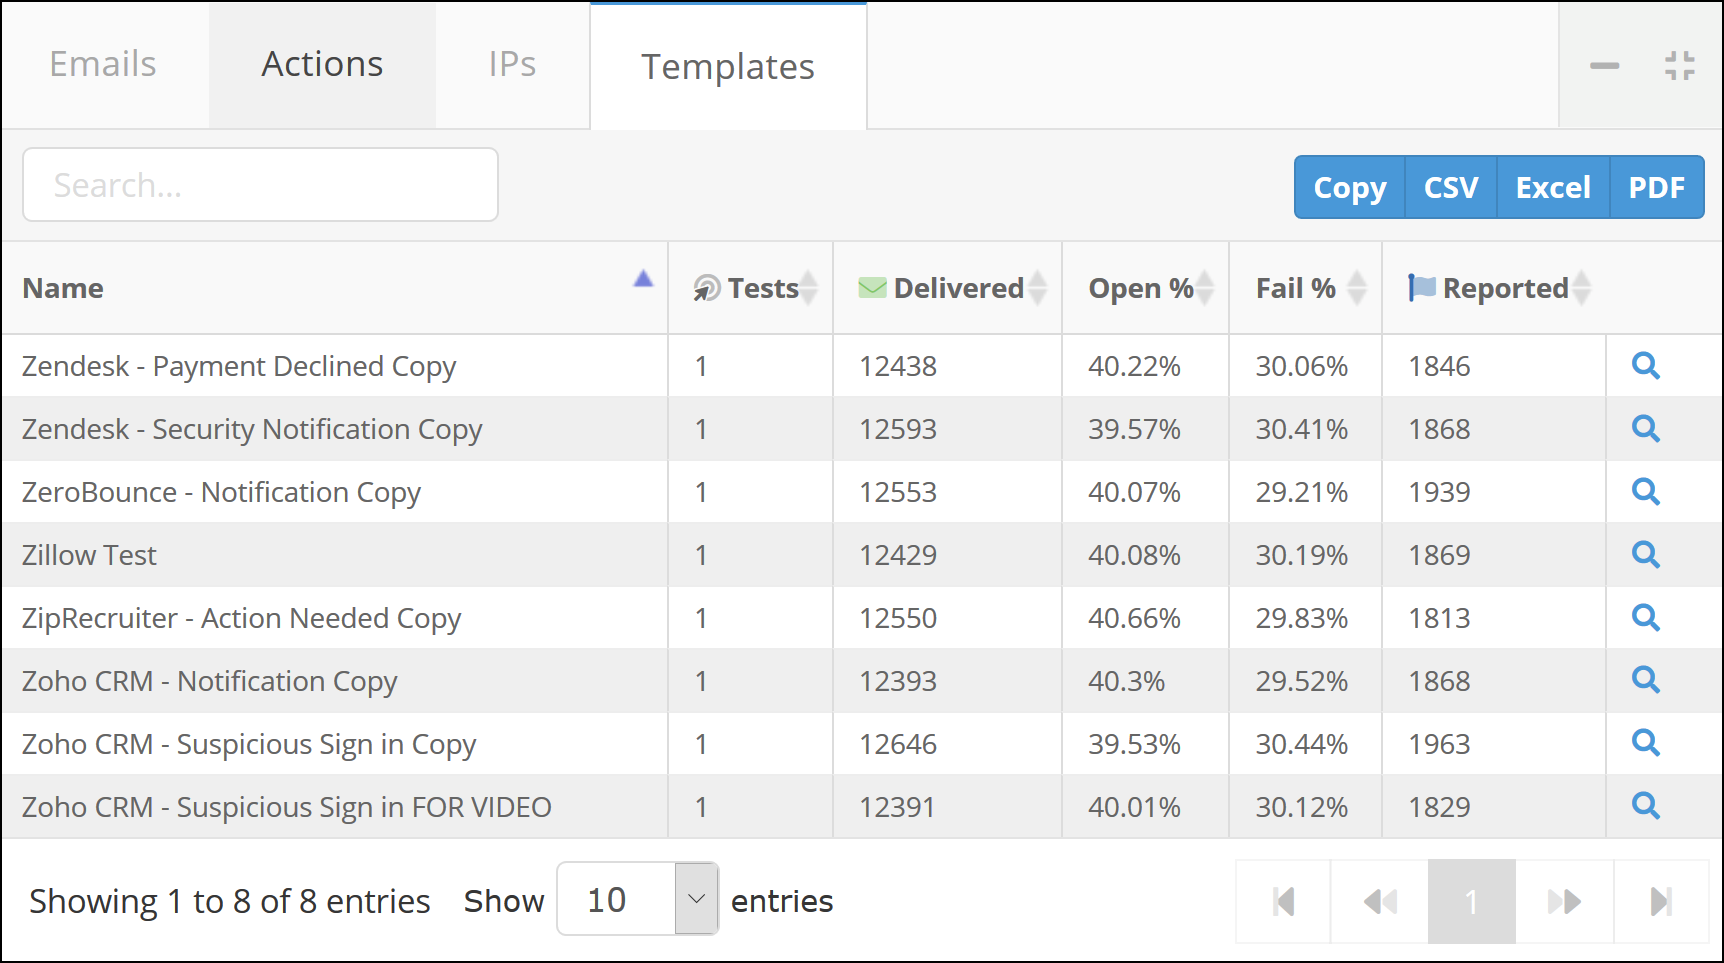1724x963 pixels.
Task: Click reported count 1813
Action: click(x=1439, y=618)
